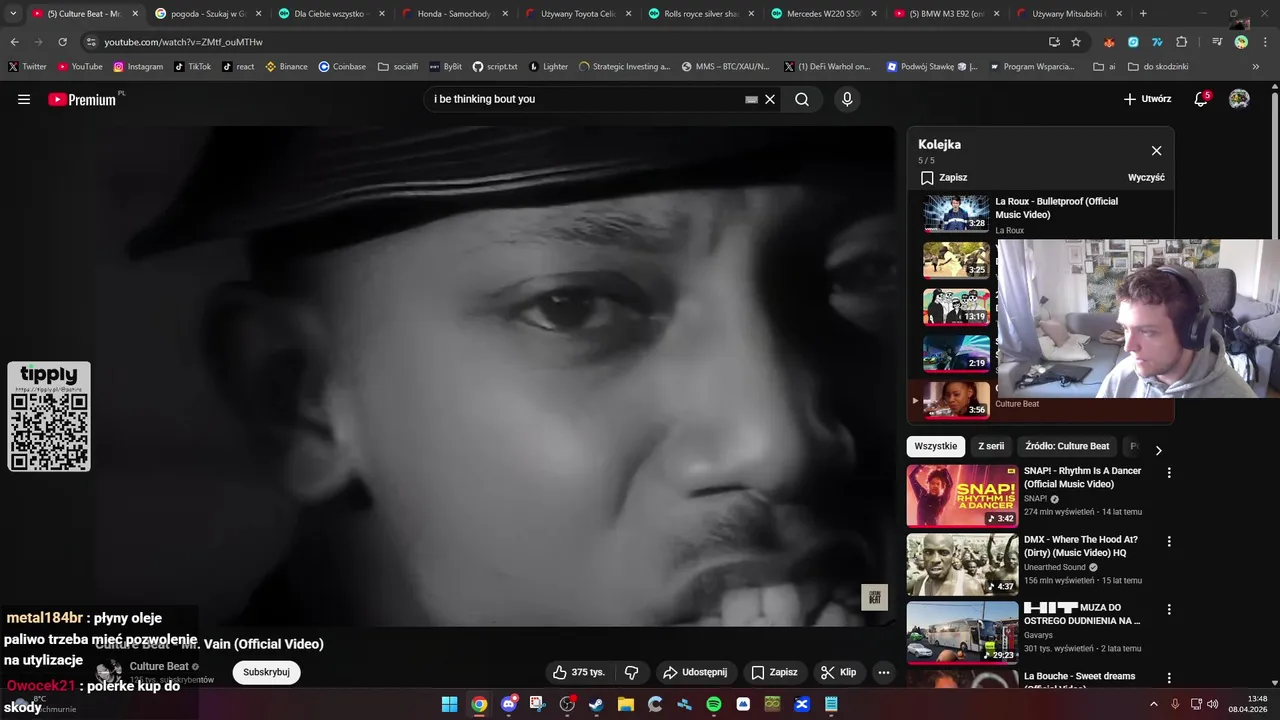Close the Kolejka queue panel
The height and width of the screenshot is (720, 1280).
pyautogui.click(x=1156, y=151)
